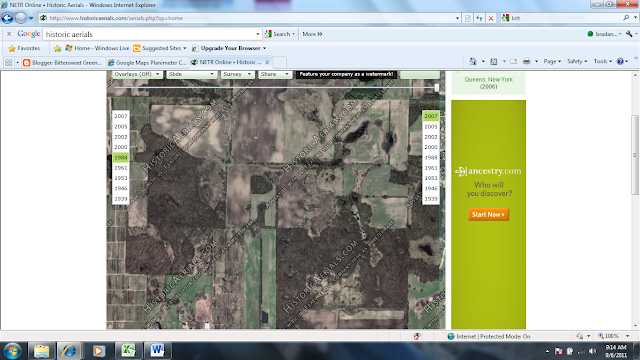Click the browser Back arrow button
This screenshot has height=360, width=640.
click(7, 18)
